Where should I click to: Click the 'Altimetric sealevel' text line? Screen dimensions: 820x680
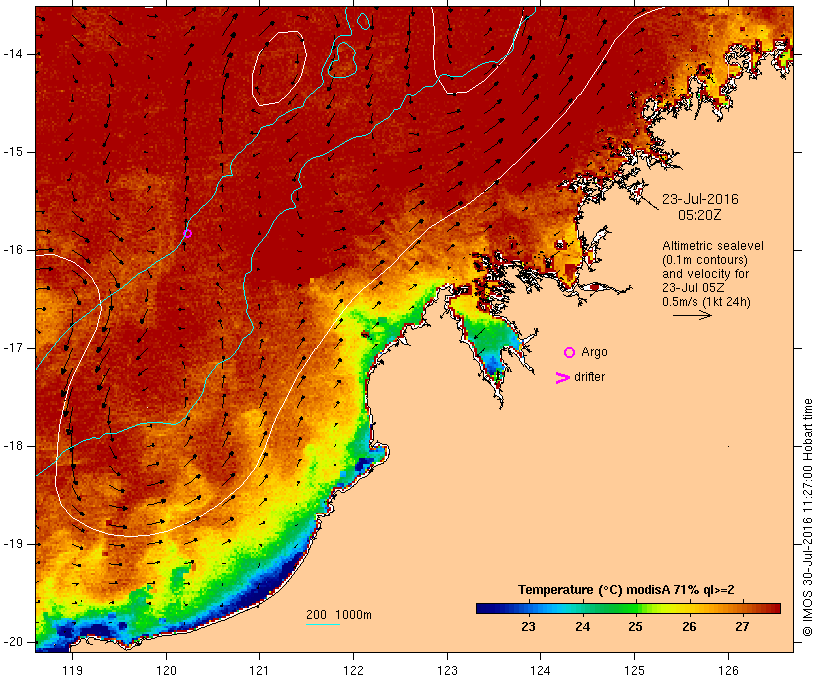(x=713, y=246)
